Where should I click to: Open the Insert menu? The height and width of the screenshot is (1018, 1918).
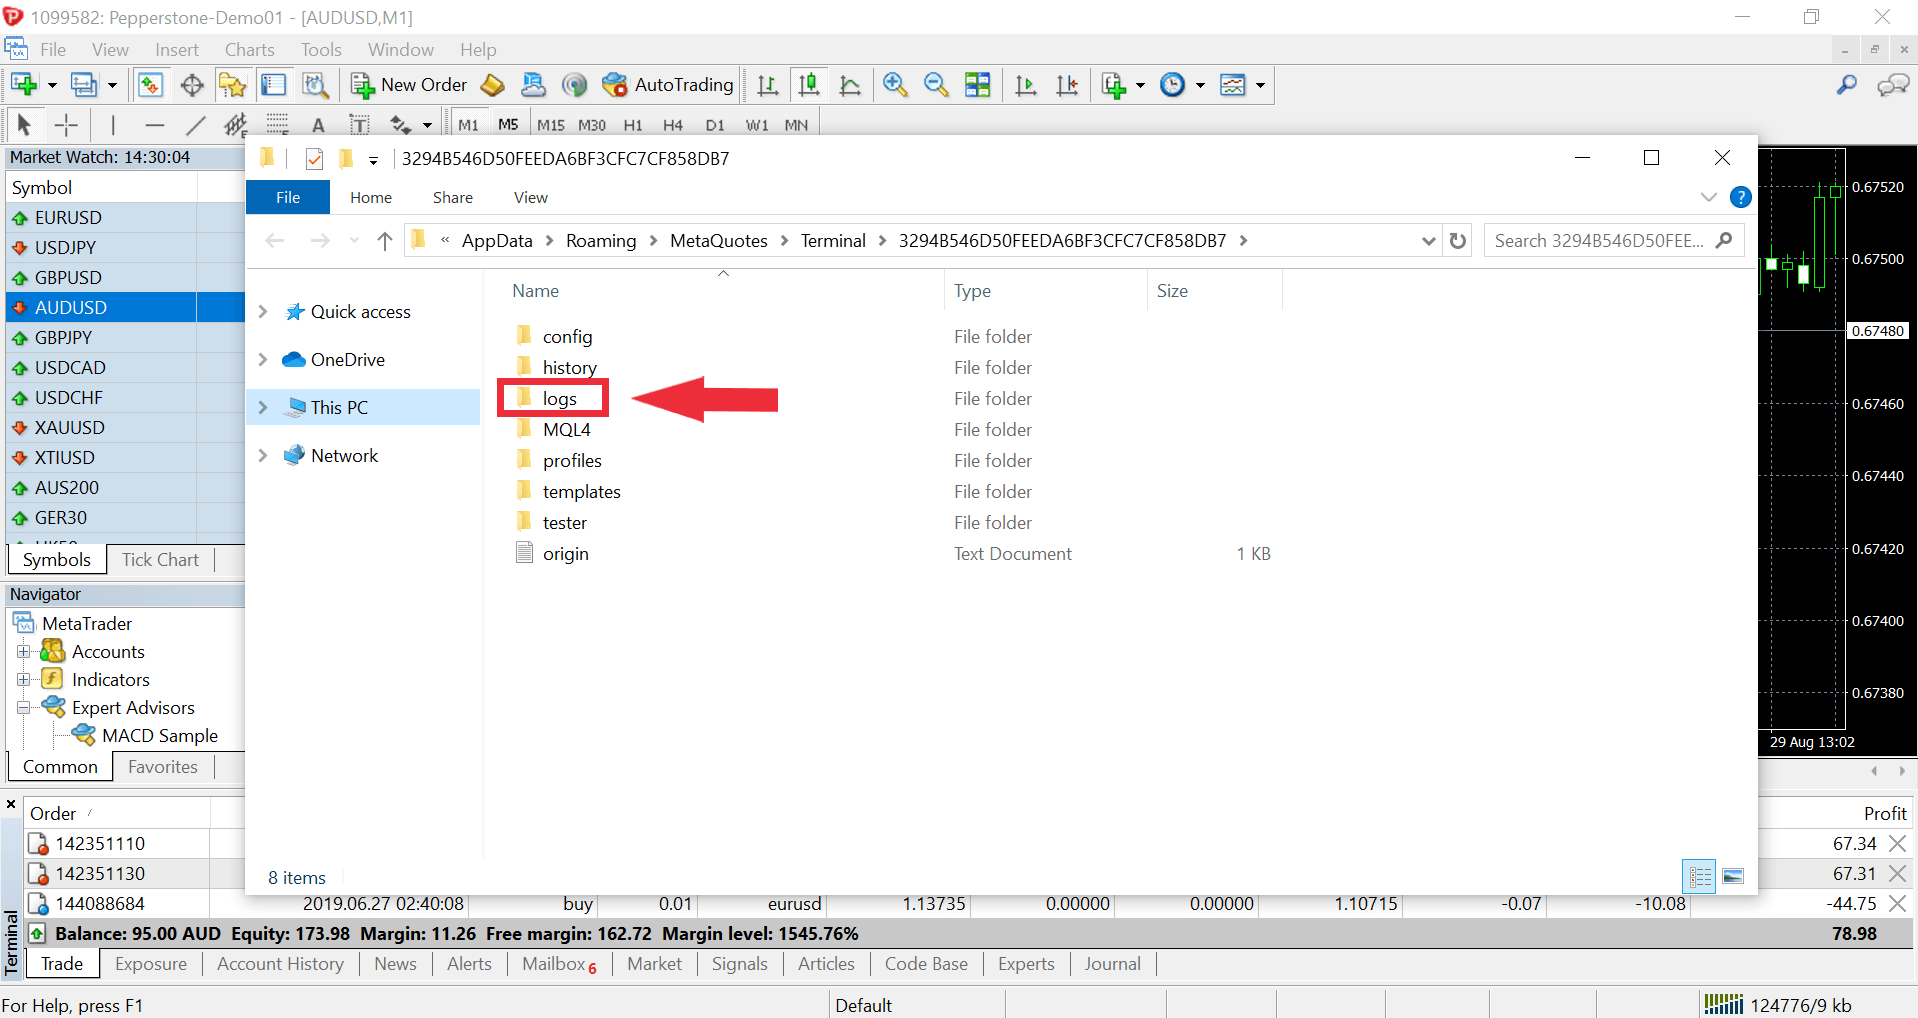pos(177,50)
